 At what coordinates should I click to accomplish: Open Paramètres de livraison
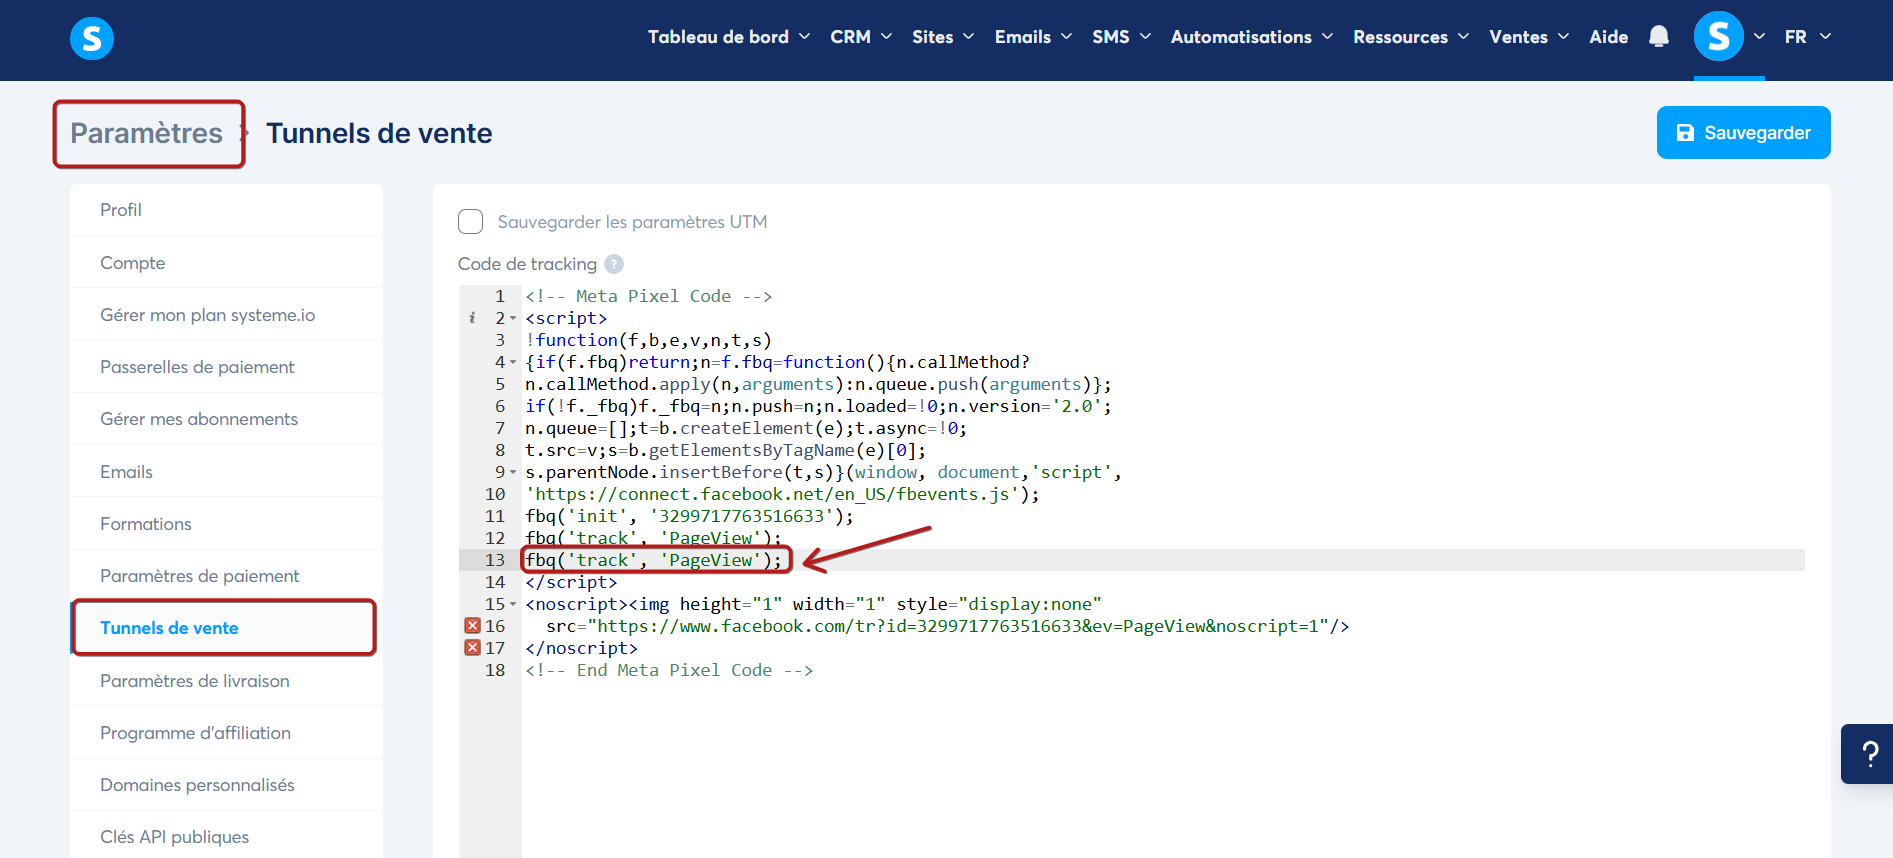coord(226,681)
